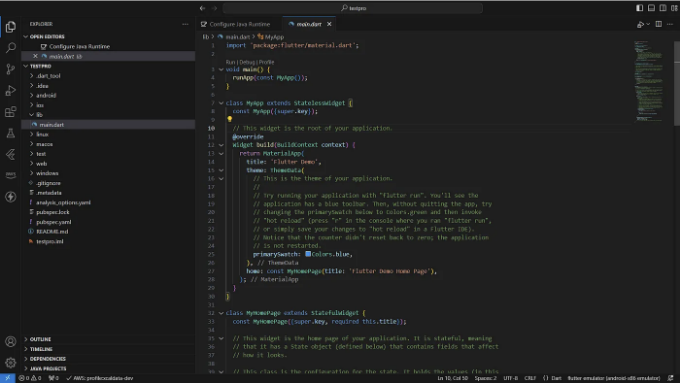Click the minimap code overview

coord(649,82)
